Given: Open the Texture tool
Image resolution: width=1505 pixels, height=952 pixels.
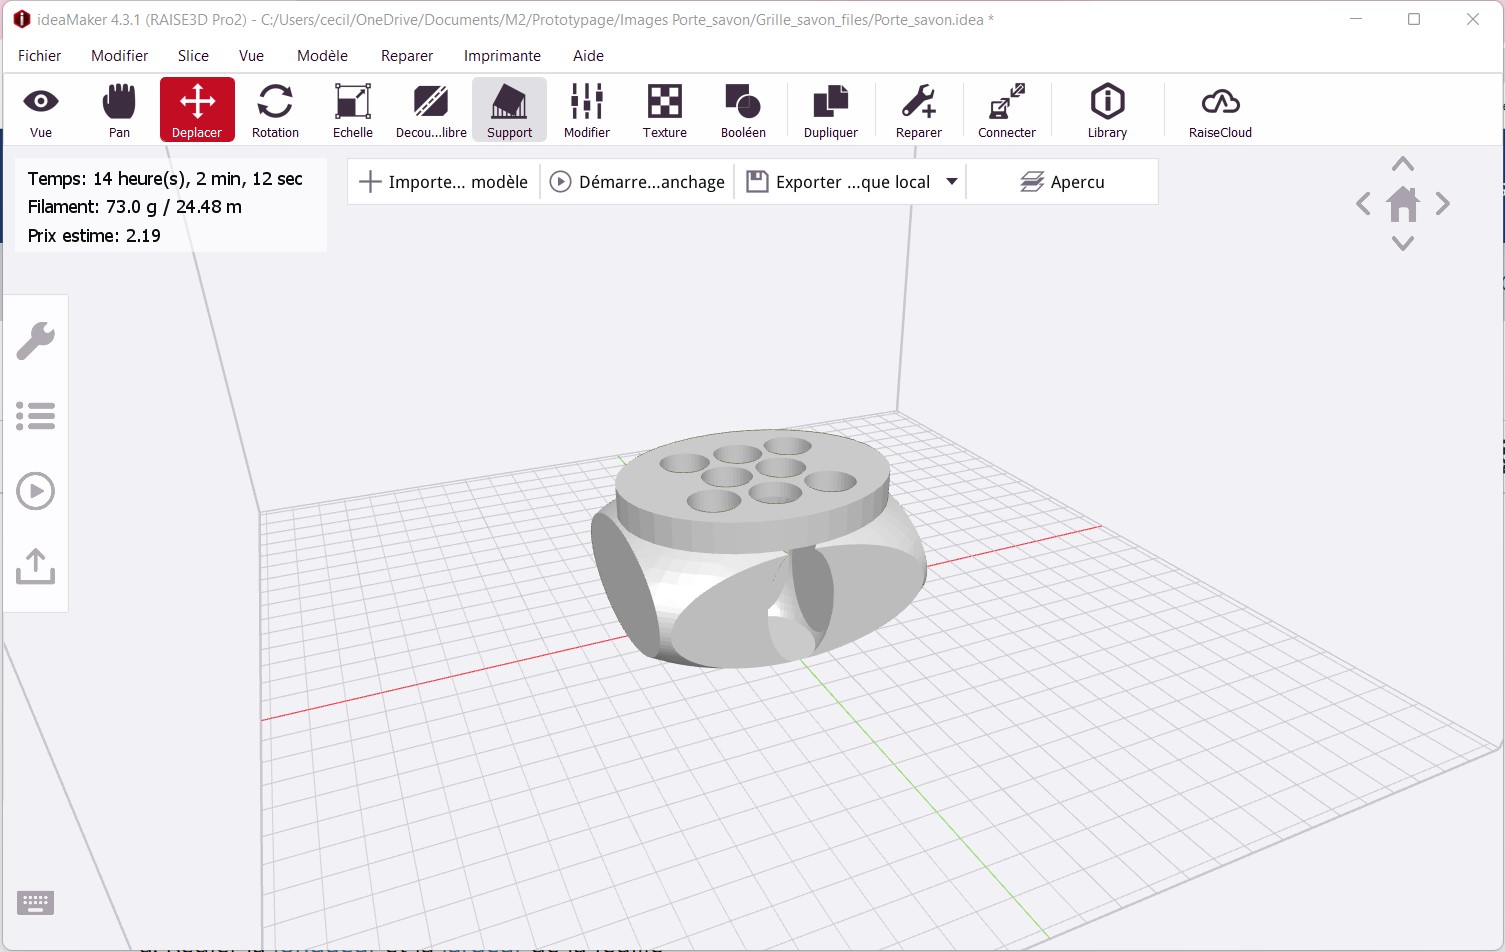Looking at the screenshot, I should click(665, 110).
